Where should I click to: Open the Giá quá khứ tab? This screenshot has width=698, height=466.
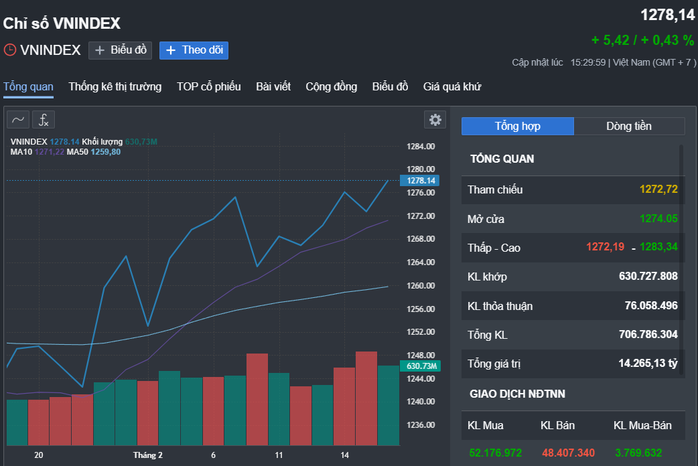click(452, 86)
